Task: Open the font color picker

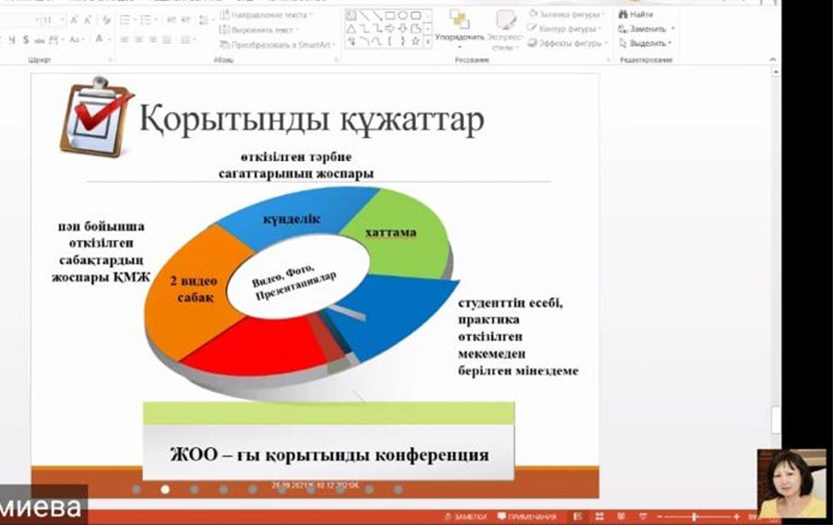Action: pos(101,40)
